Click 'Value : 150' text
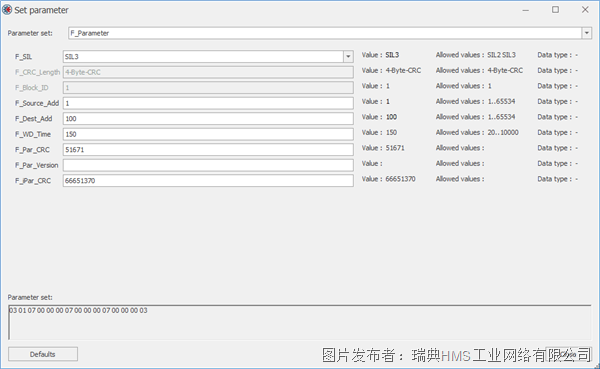 (379, 132)
